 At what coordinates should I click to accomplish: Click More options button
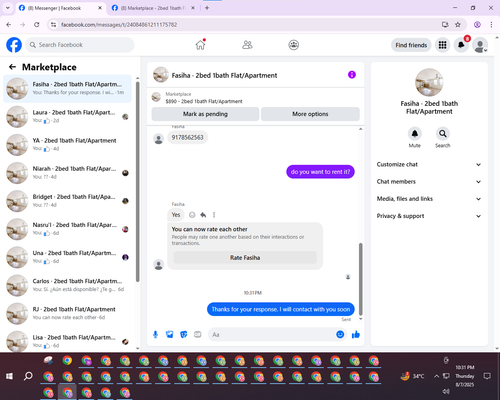(x=310, y=114)
